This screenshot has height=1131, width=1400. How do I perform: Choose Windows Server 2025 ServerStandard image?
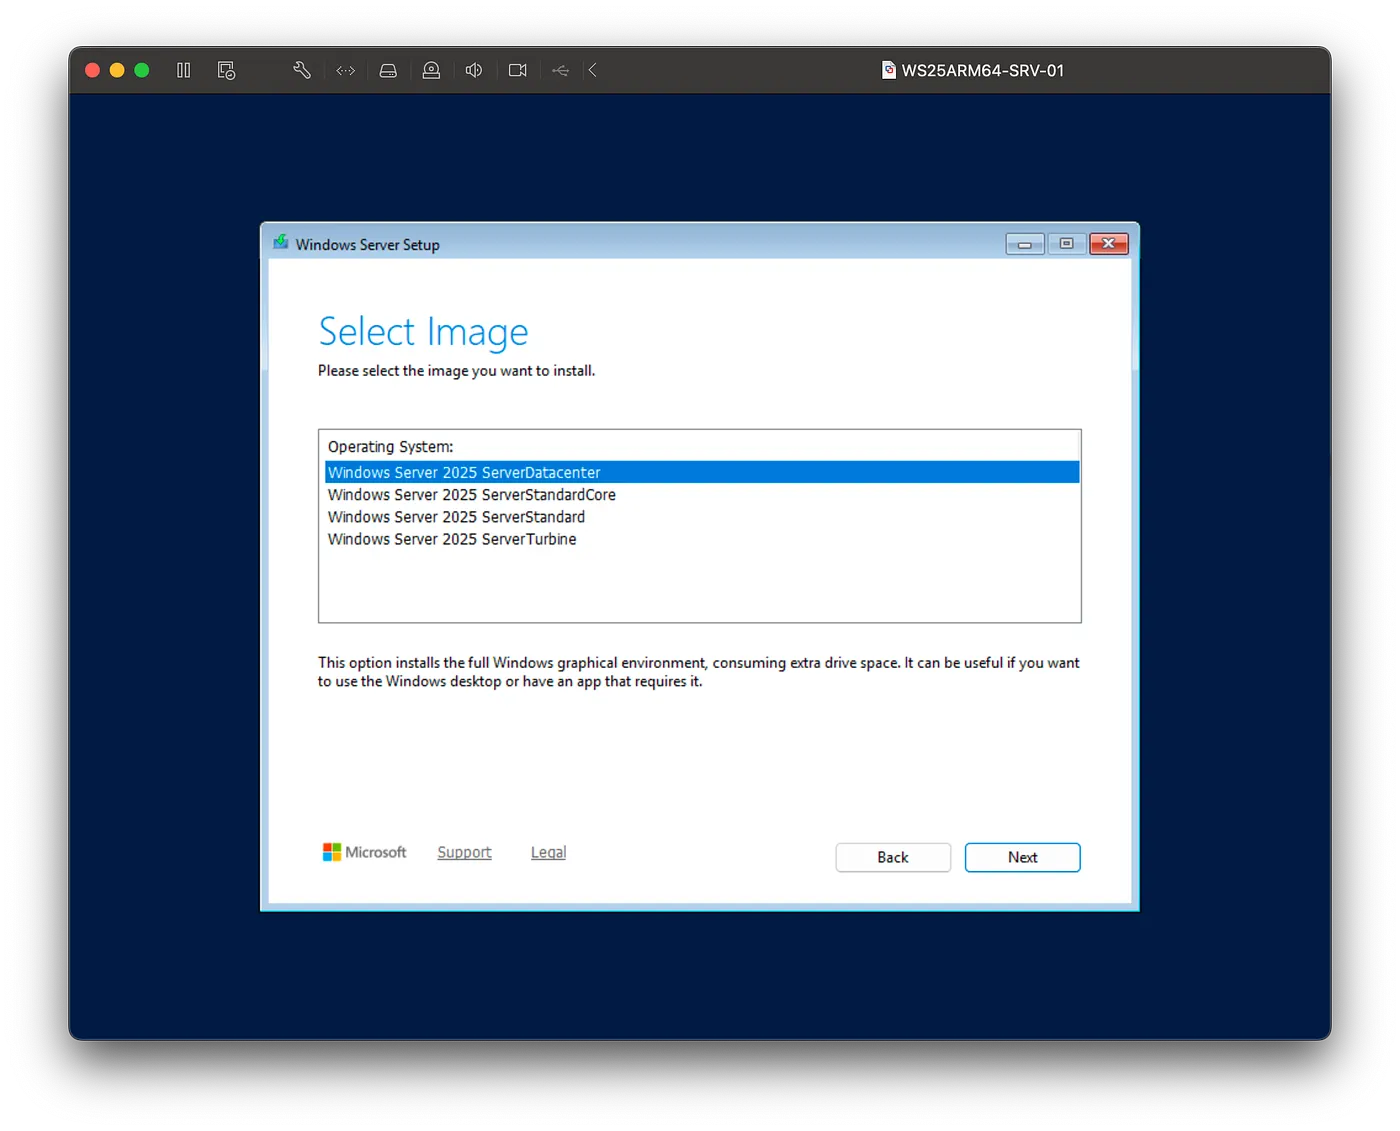click(x=456, y=517)
